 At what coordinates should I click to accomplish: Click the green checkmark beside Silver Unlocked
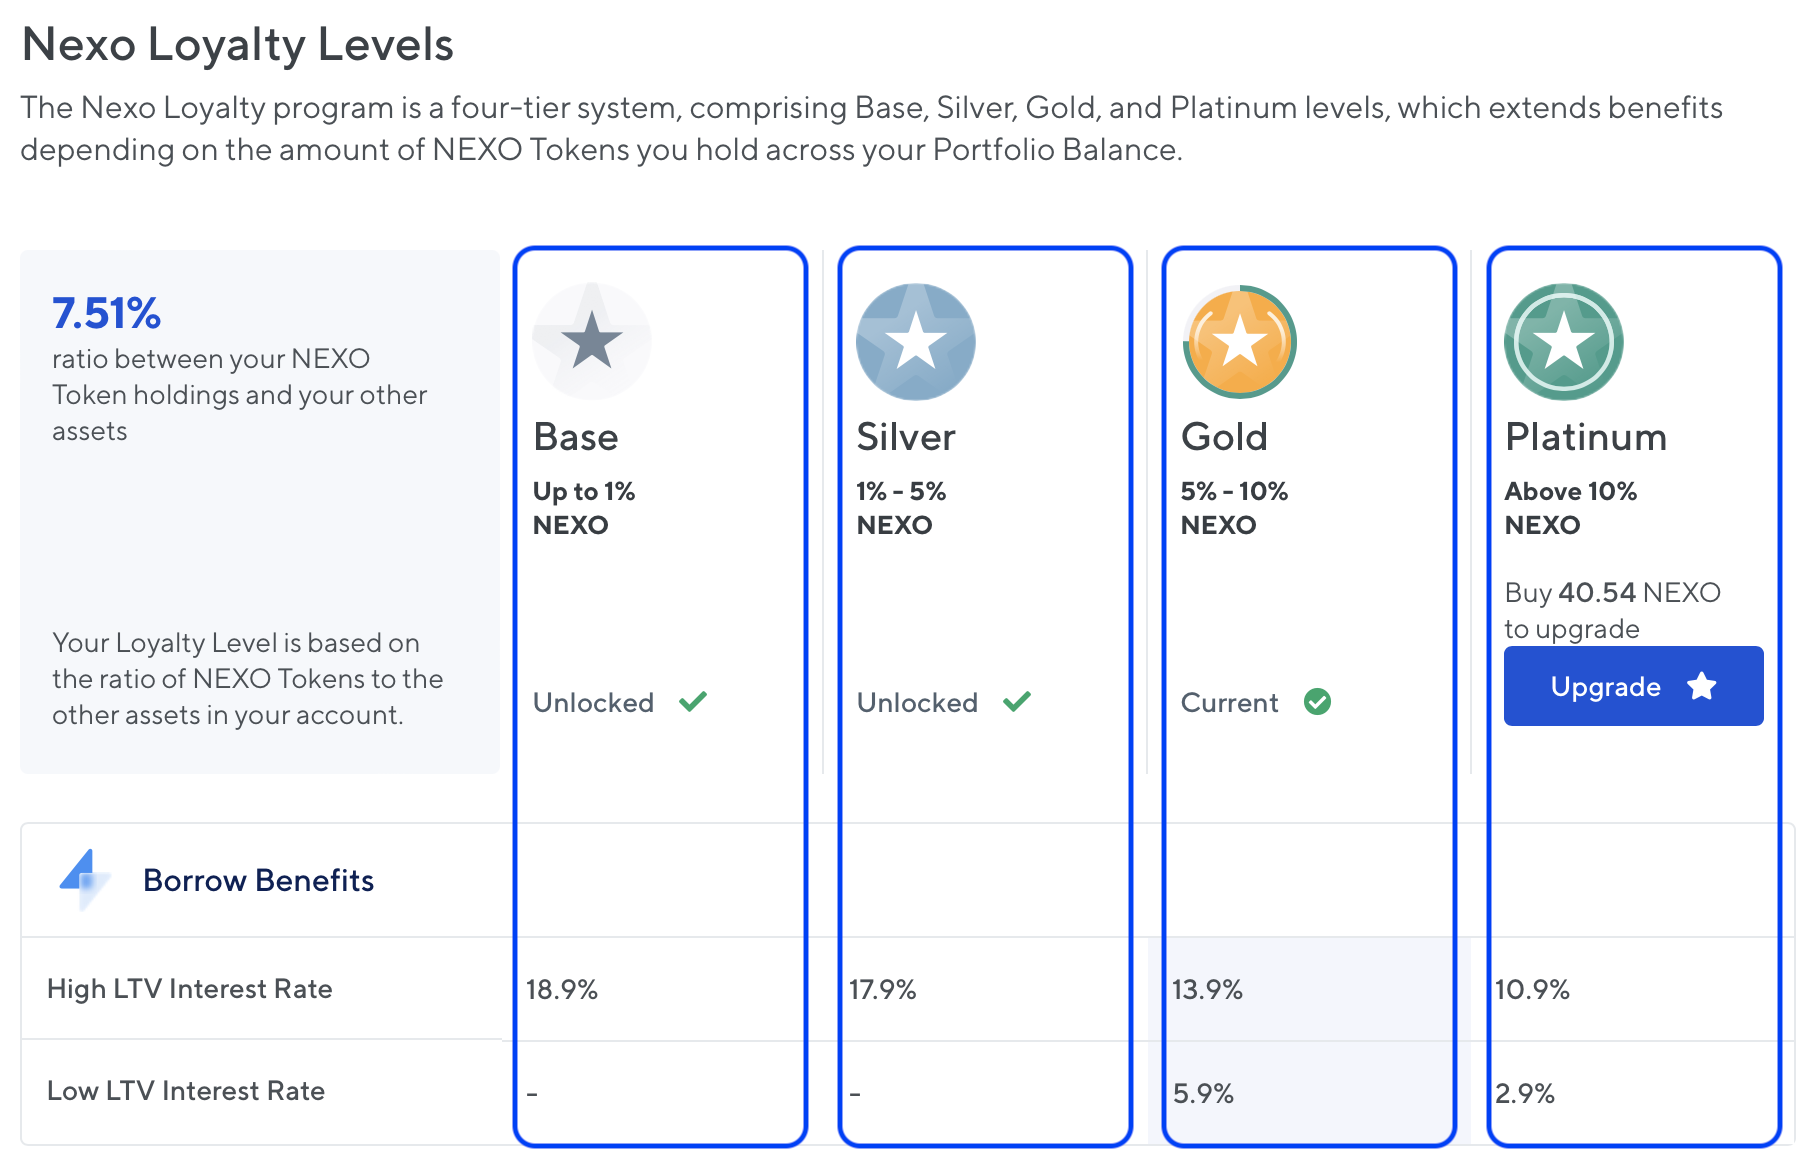point(1019,701)
